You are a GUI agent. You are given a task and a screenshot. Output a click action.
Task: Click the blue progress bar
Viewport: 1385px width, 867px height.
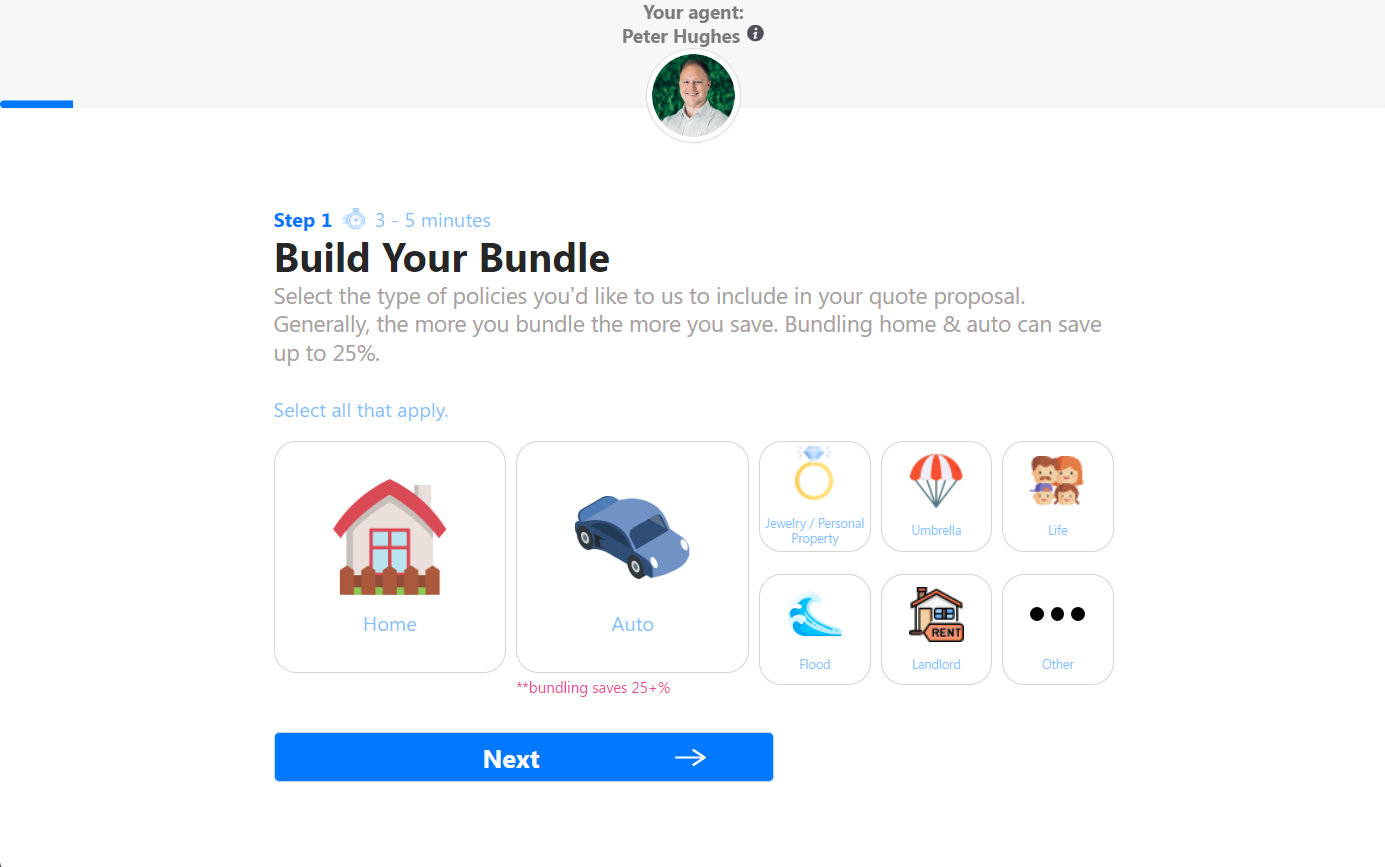click(x=36, y=104)
